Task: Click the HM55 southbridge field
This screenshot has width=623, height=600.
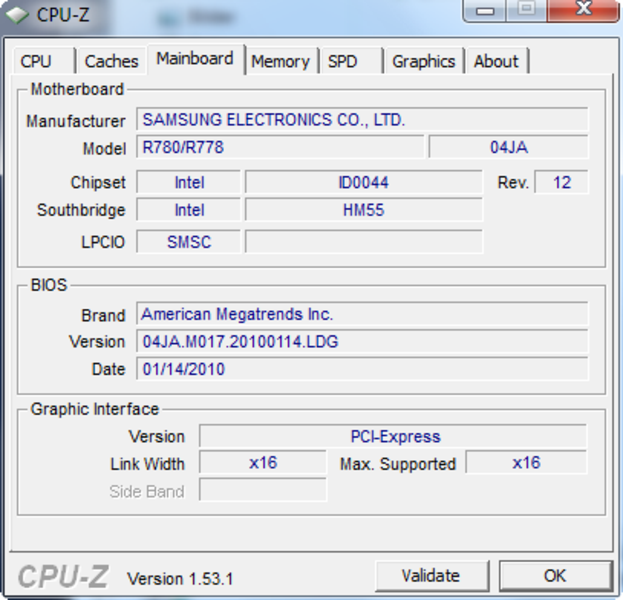Action: coord(364,209)
